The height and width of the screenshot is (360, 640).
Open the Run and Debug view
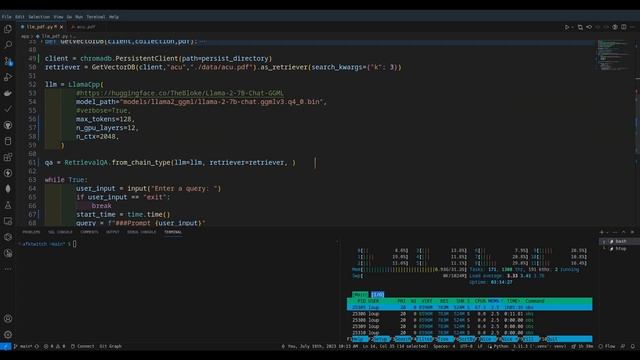point(8,77)
